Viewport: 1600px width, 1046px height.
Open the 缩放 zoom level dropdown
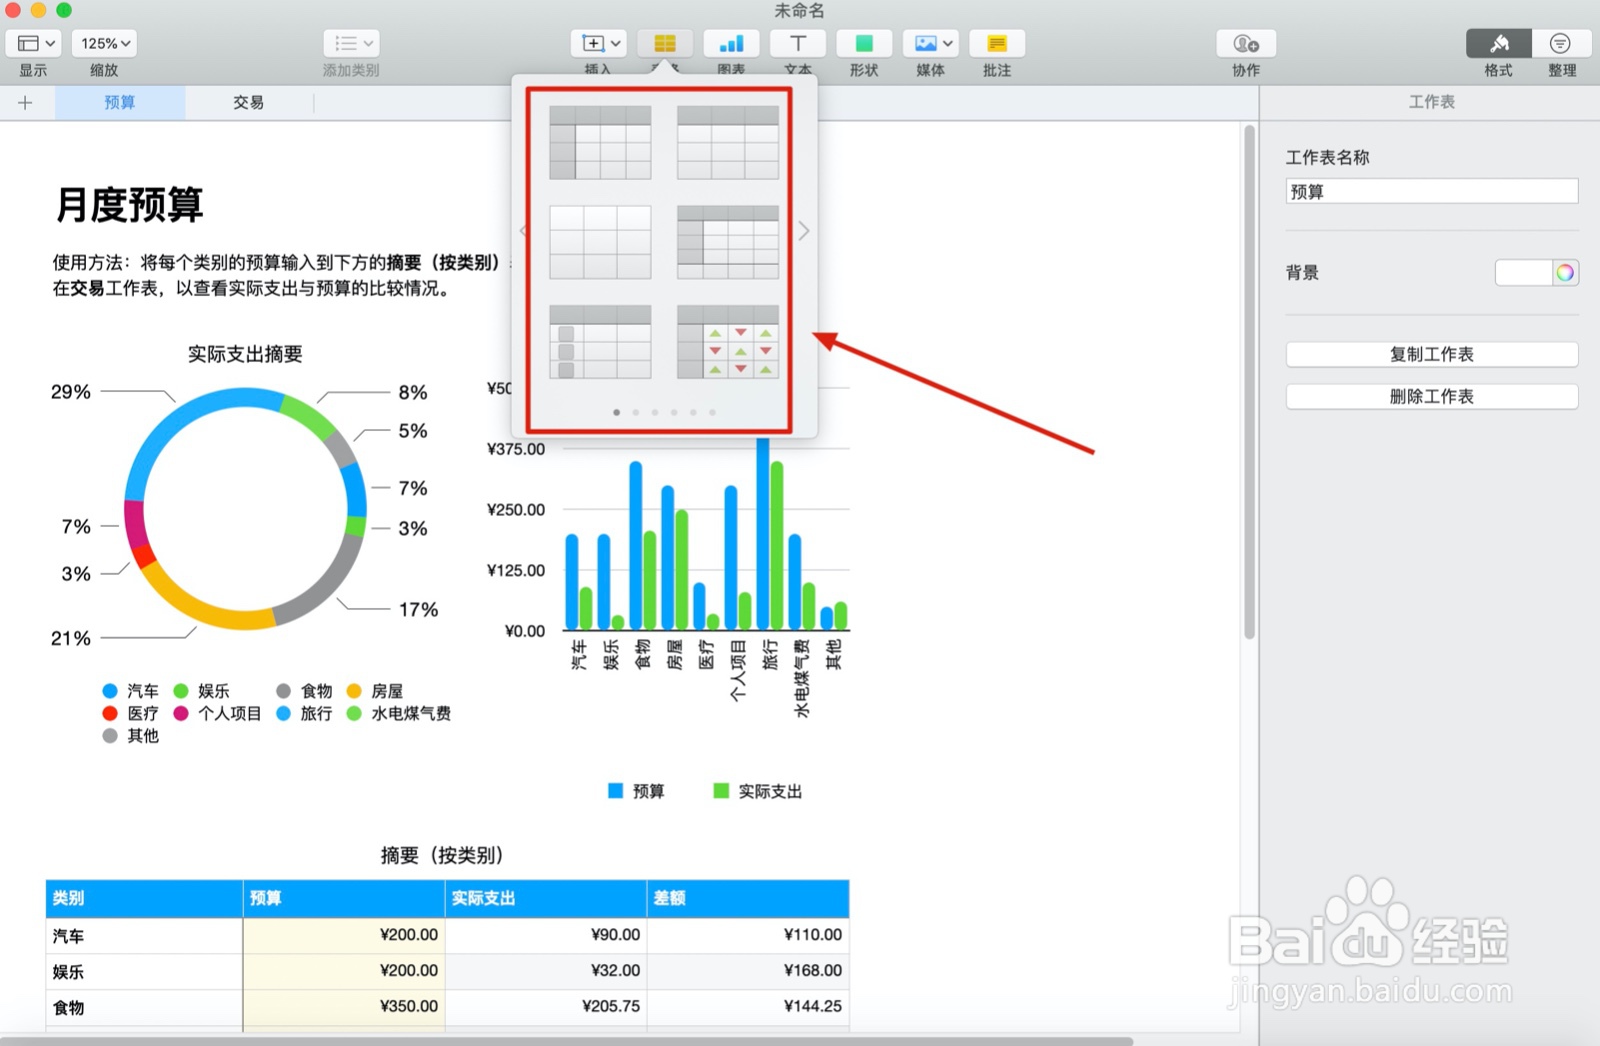104,43
